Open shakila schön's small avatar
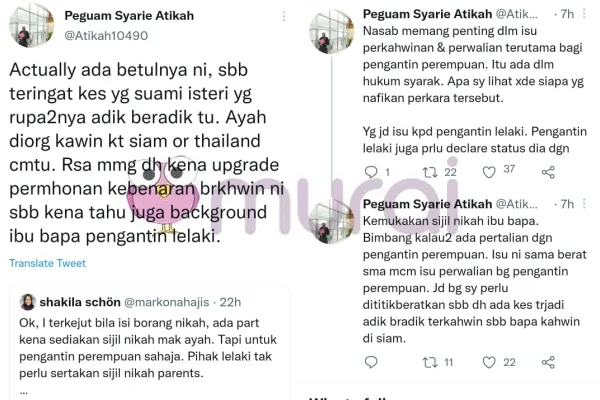600x400 pixels. (x=28, y=302)
